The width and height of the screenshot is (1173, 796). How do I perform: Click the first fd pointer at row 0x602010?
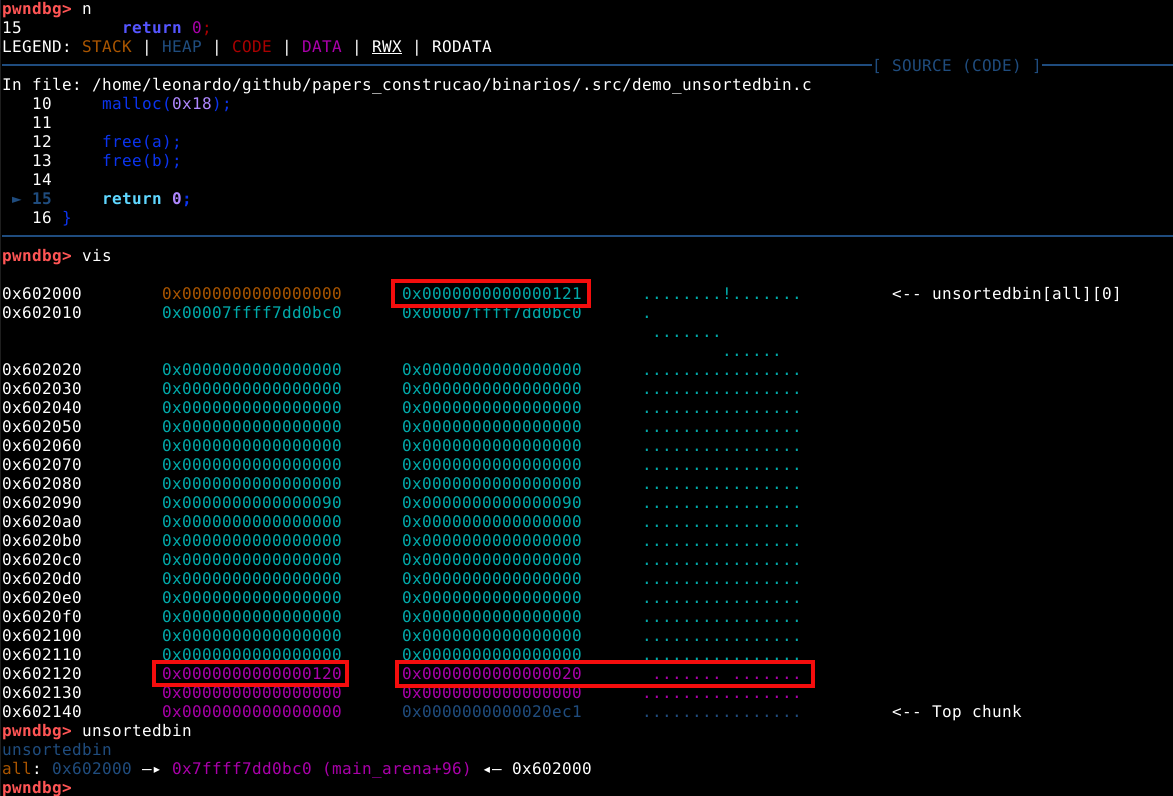click(251, 313)
